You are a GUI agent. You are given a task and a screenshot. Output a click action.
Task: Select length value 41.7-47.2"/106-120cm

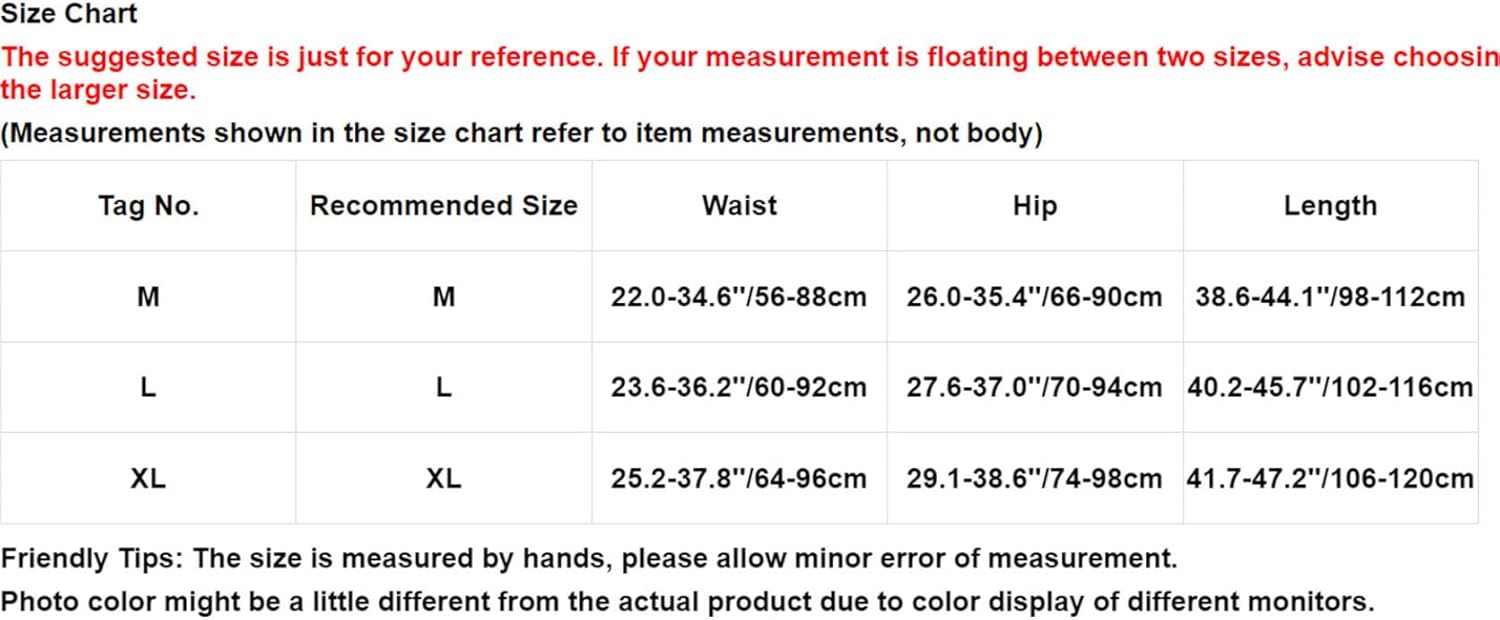click(1330, 479)
